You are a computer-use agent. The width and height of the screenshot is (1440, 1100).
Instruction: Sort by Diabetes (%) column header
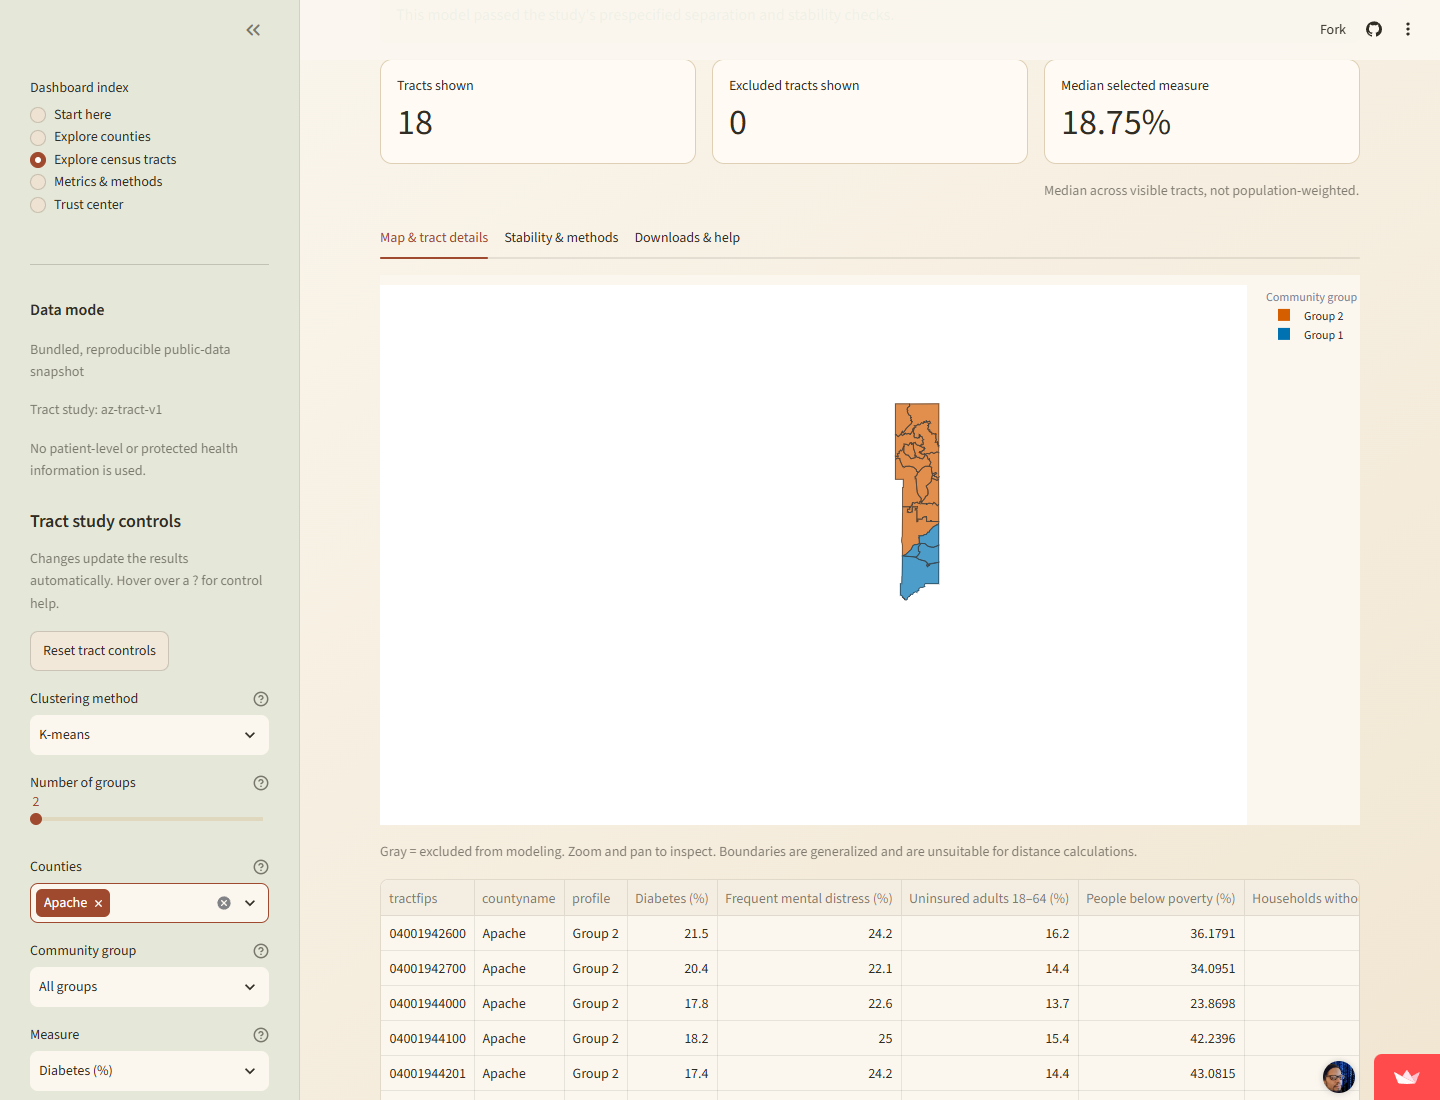pyautogui.click(x=672, y=899)
